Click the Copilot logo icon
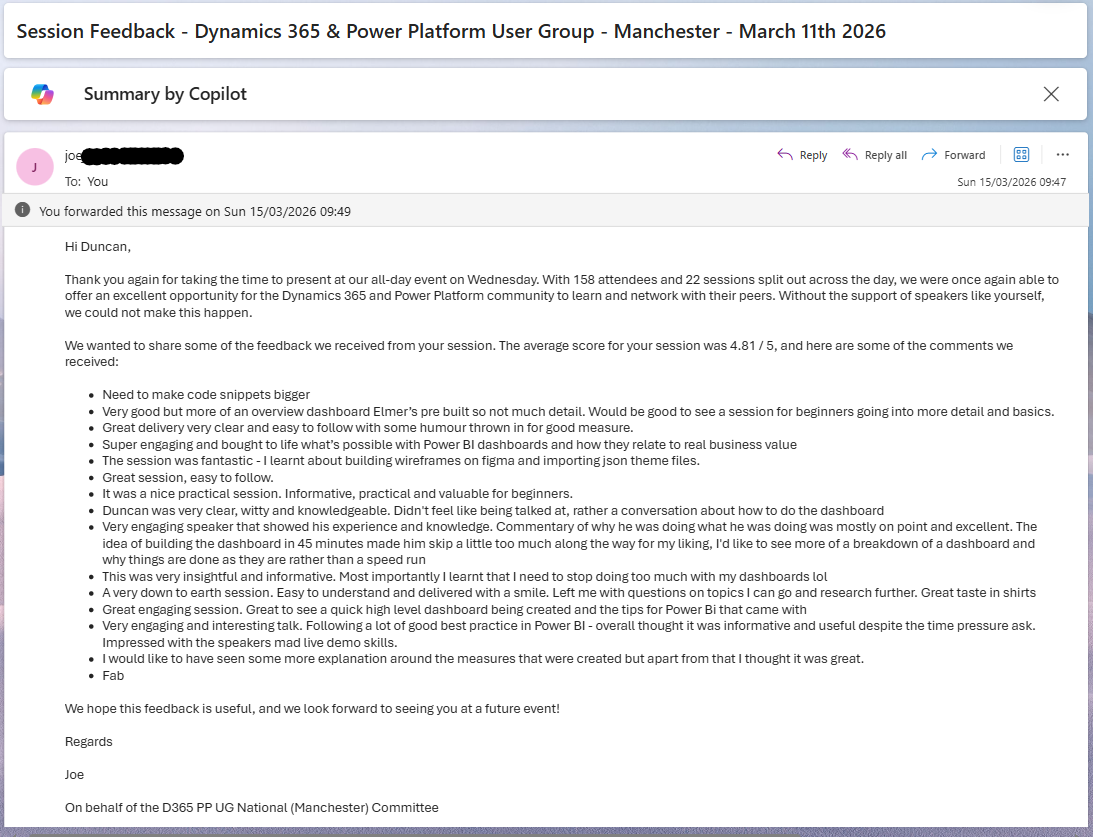This screenshot has height=837, width=1093. coord(43,94)
